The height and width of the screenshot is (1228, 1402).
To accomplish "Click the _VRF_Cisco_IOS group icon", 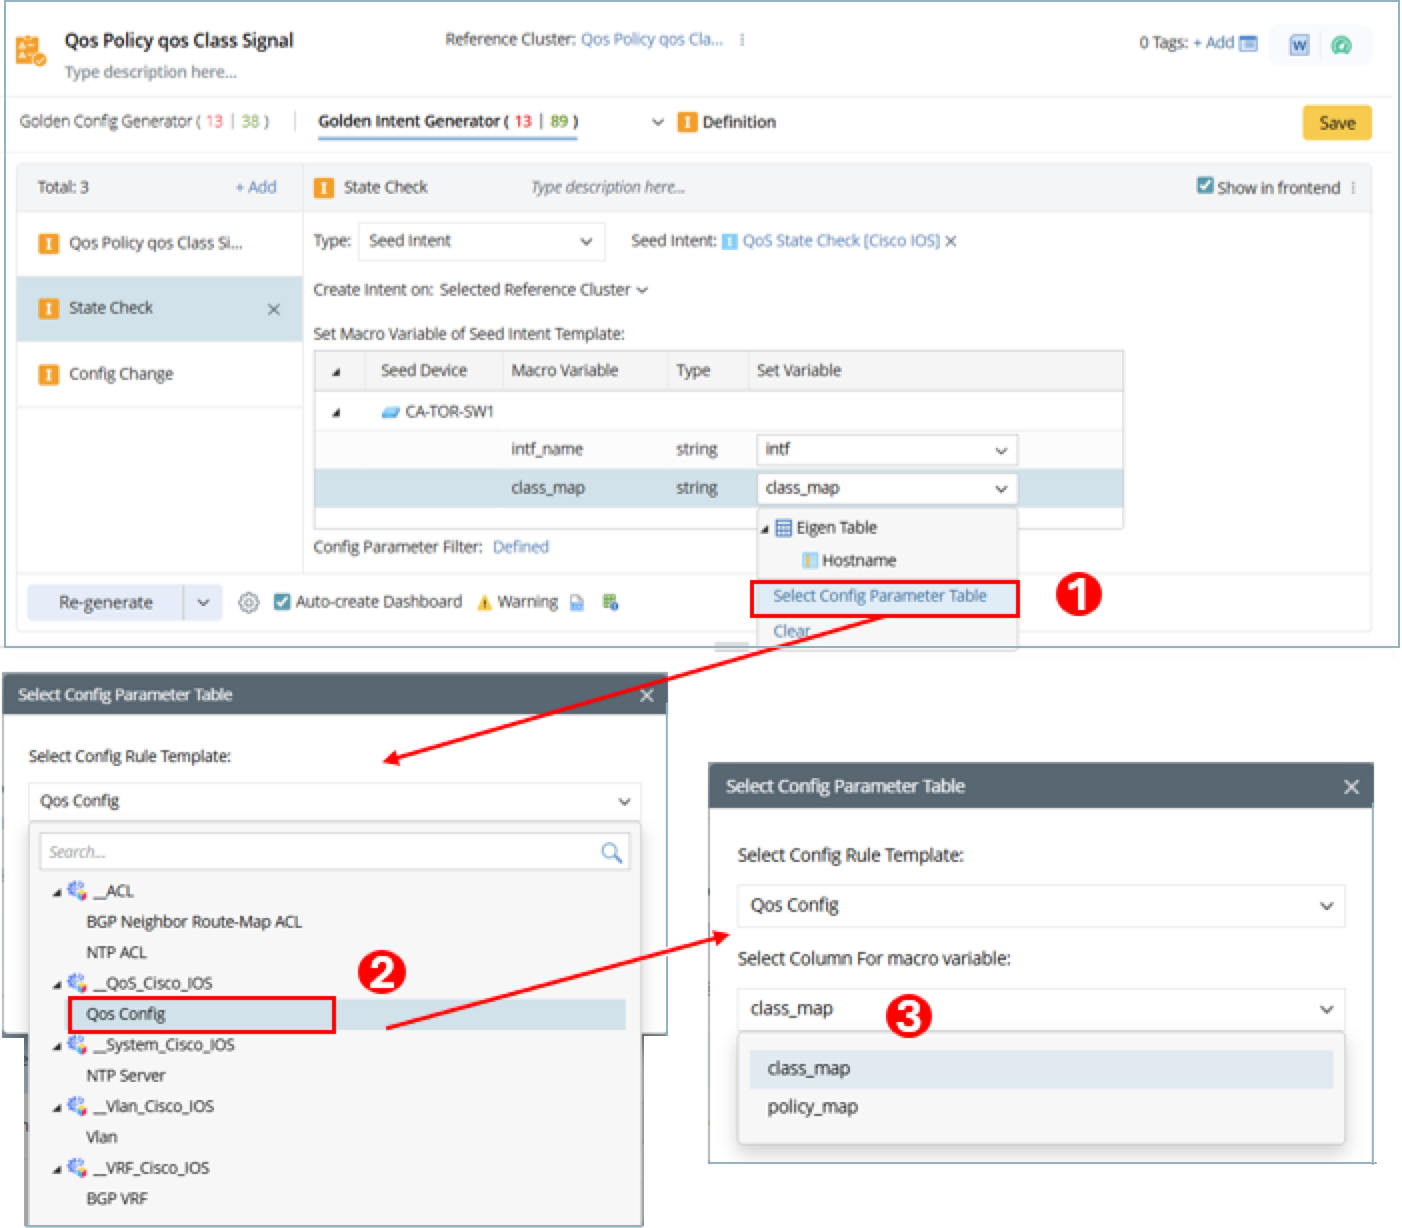I will pos(77,1167).
